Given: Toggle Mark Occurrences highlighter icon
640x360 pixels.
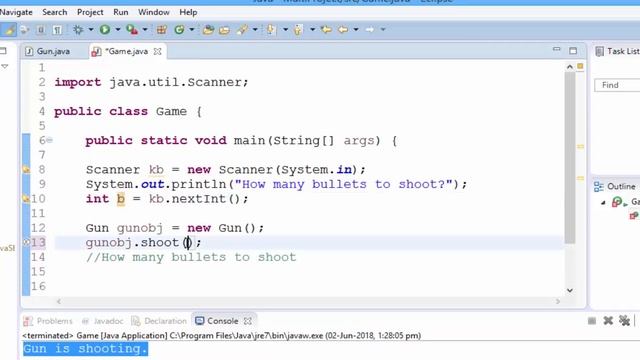Looking at the screenshot, I should tap(9, 29).
